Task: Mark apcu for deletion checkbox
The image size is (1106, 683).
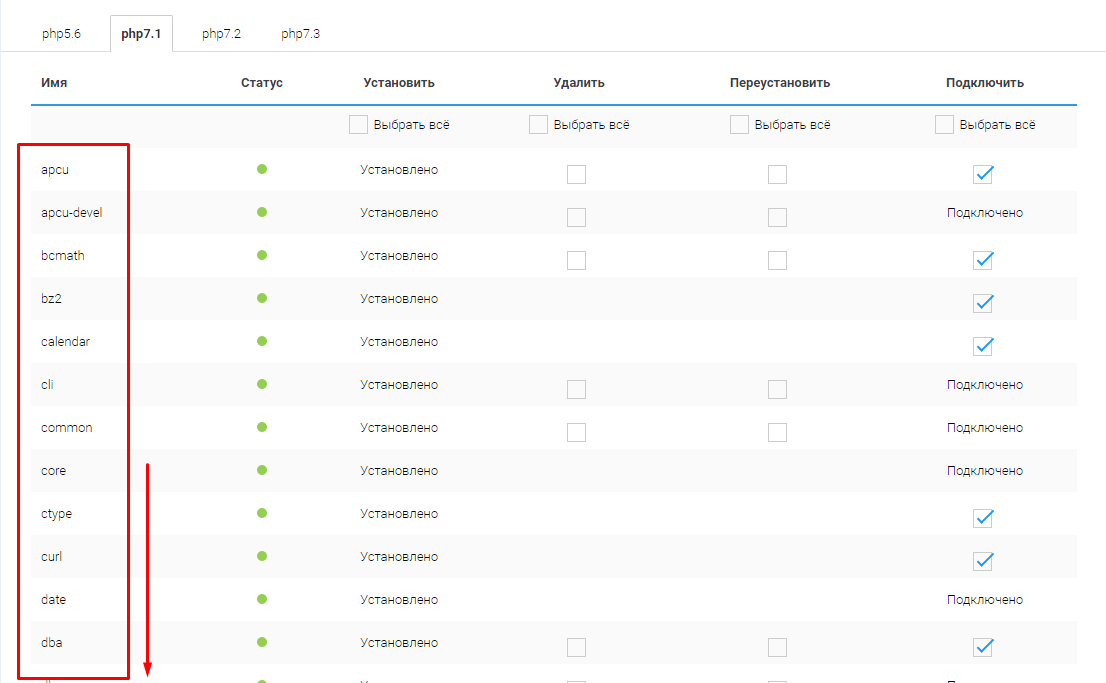Action: coord(576,175)
